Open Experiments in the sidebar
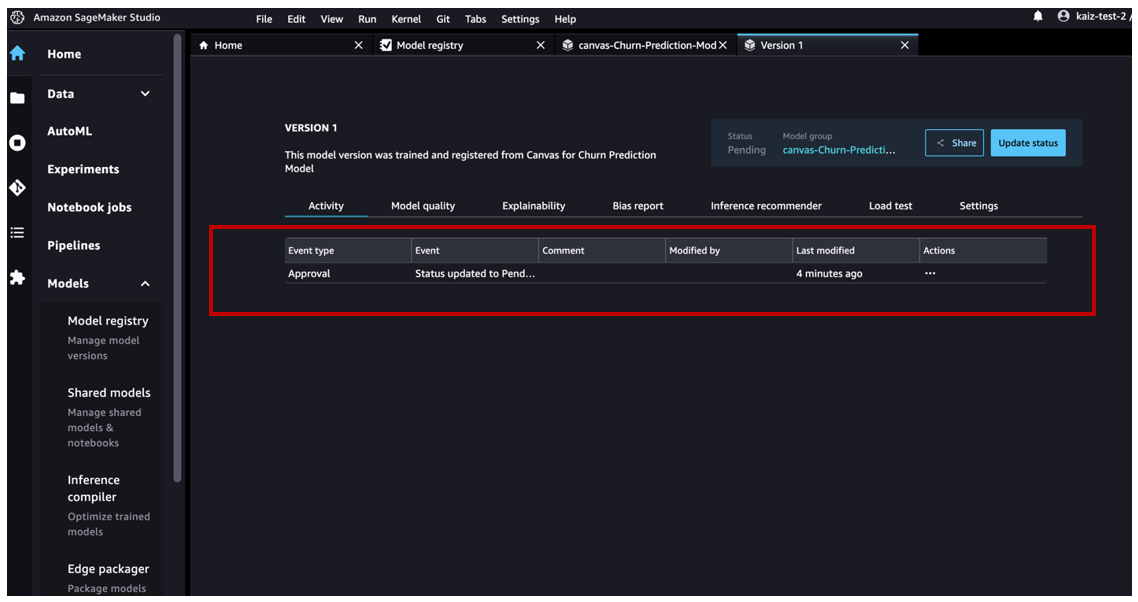Viewport: 1138px width, 602px height. [x=83, y=169]
